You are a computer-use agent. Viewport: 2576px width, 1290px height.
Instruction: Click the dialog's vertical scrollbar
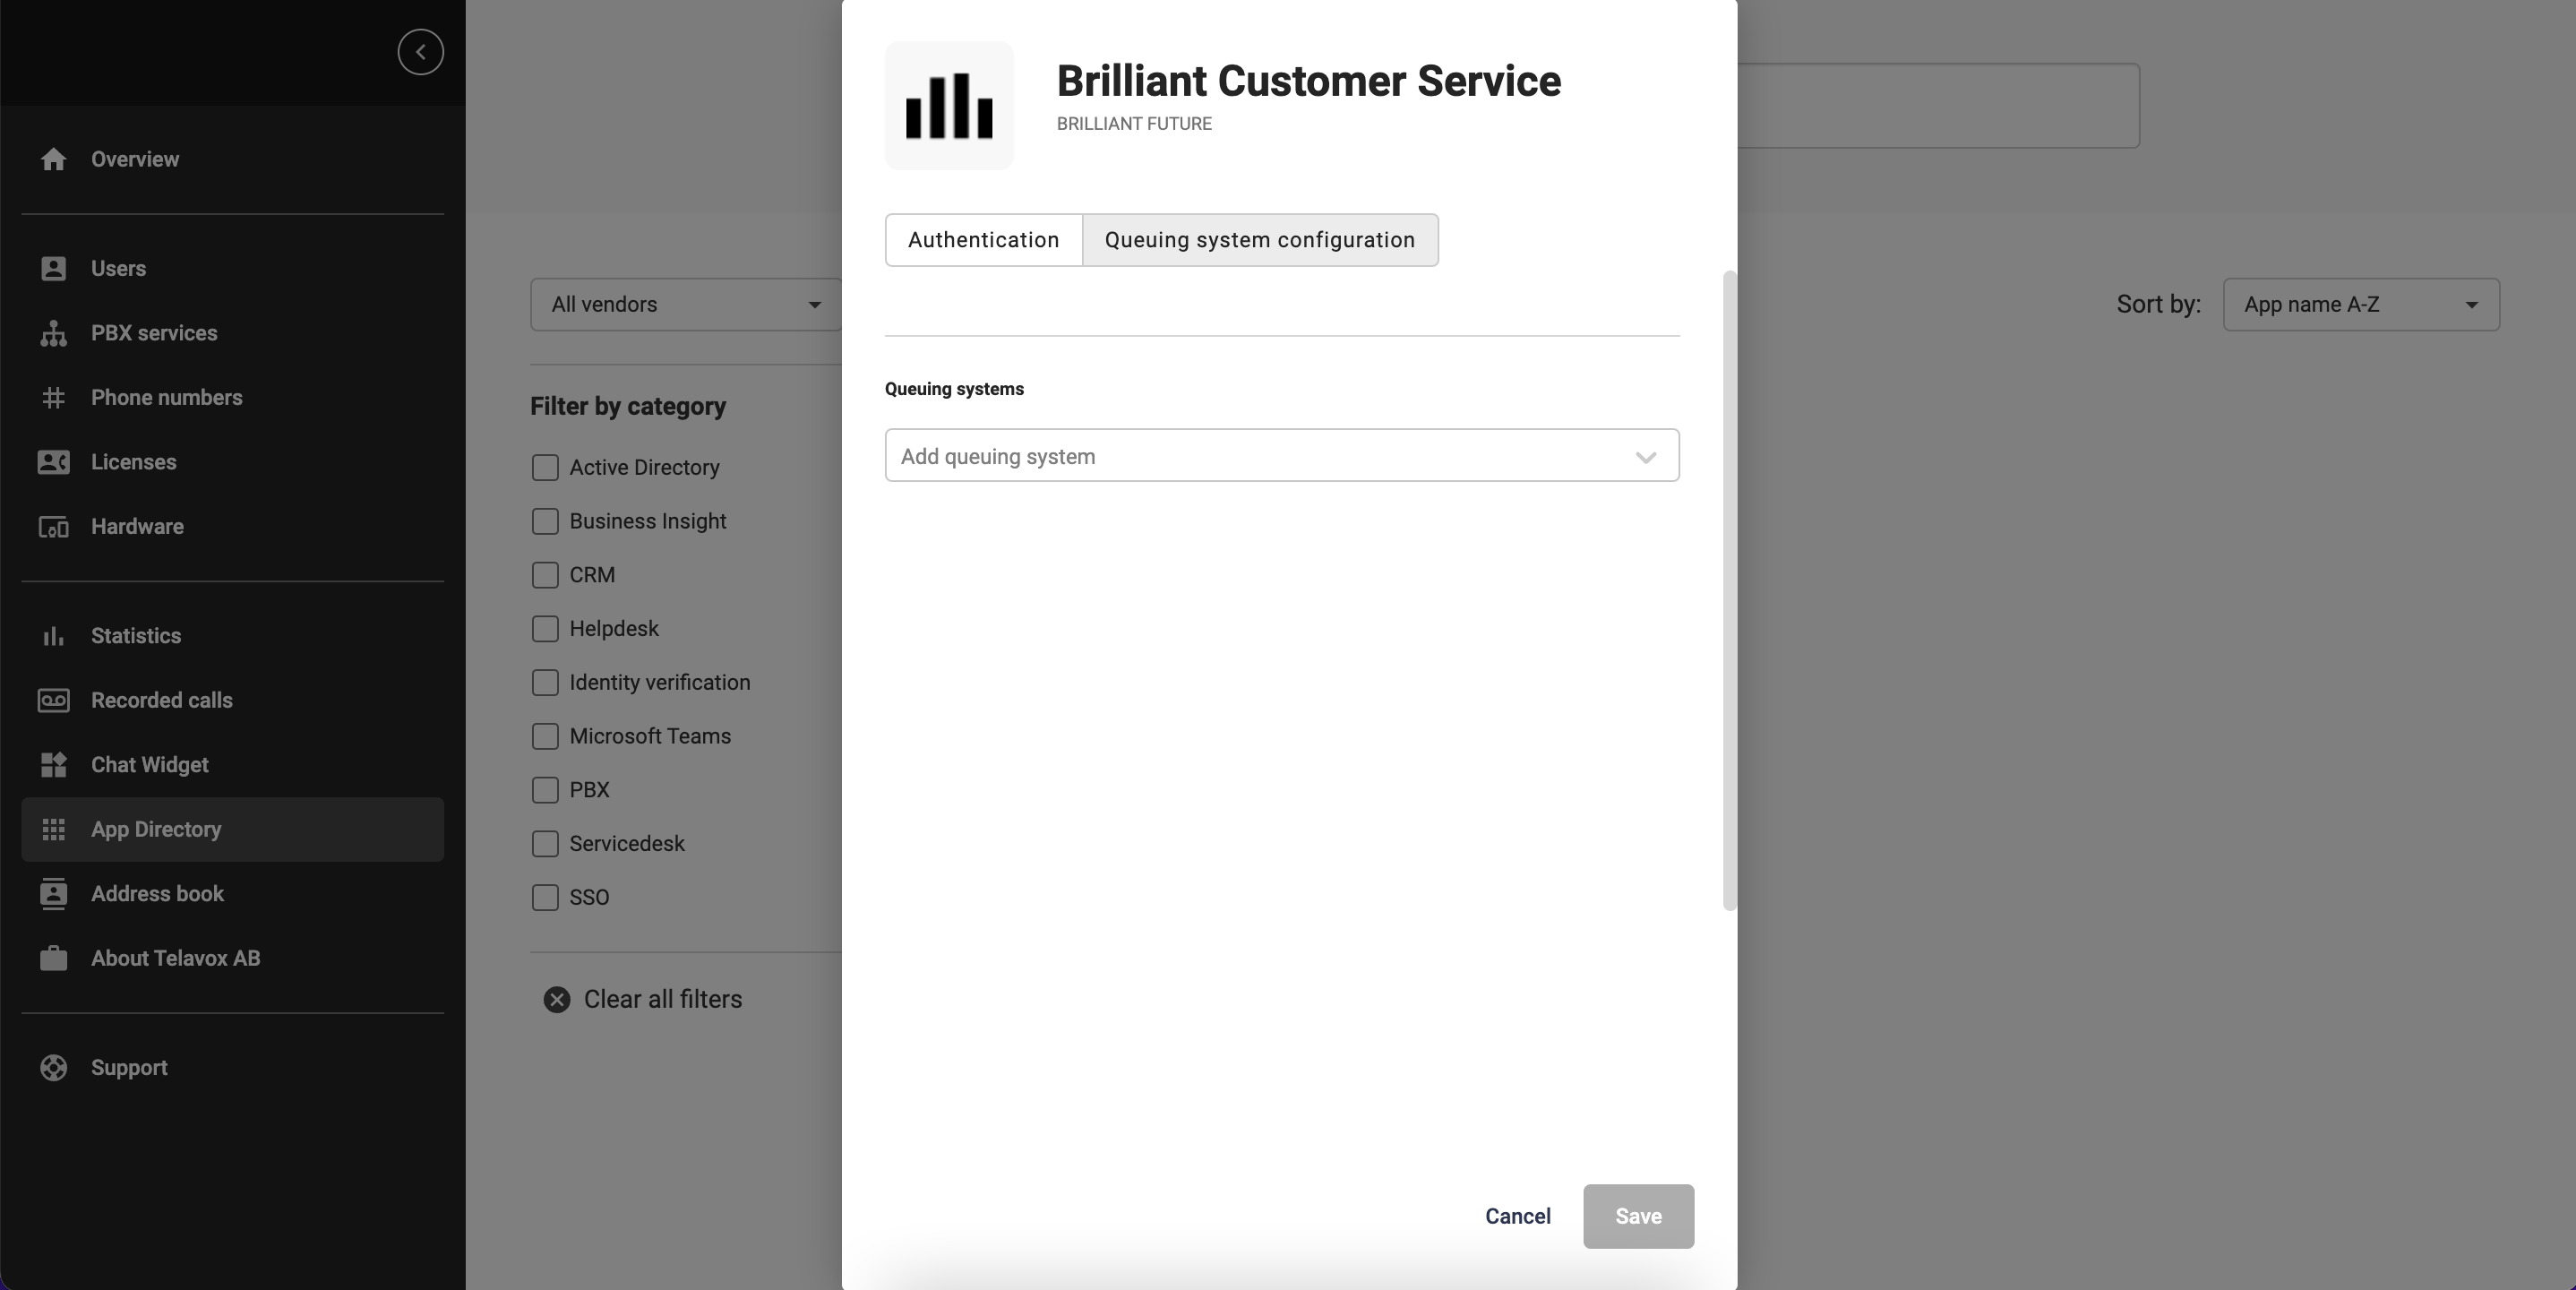click(x=1729, y=590)
